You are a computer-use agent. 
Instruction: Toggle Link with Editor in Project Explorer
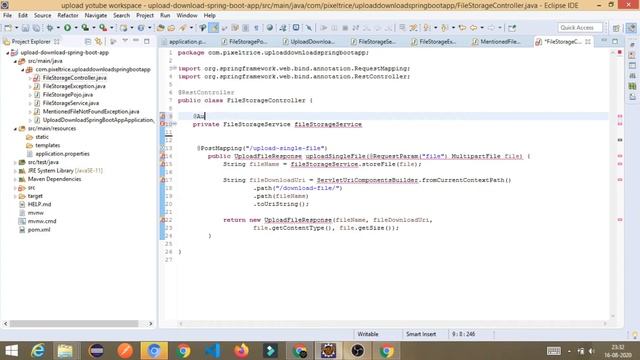(x=99, y=41)
